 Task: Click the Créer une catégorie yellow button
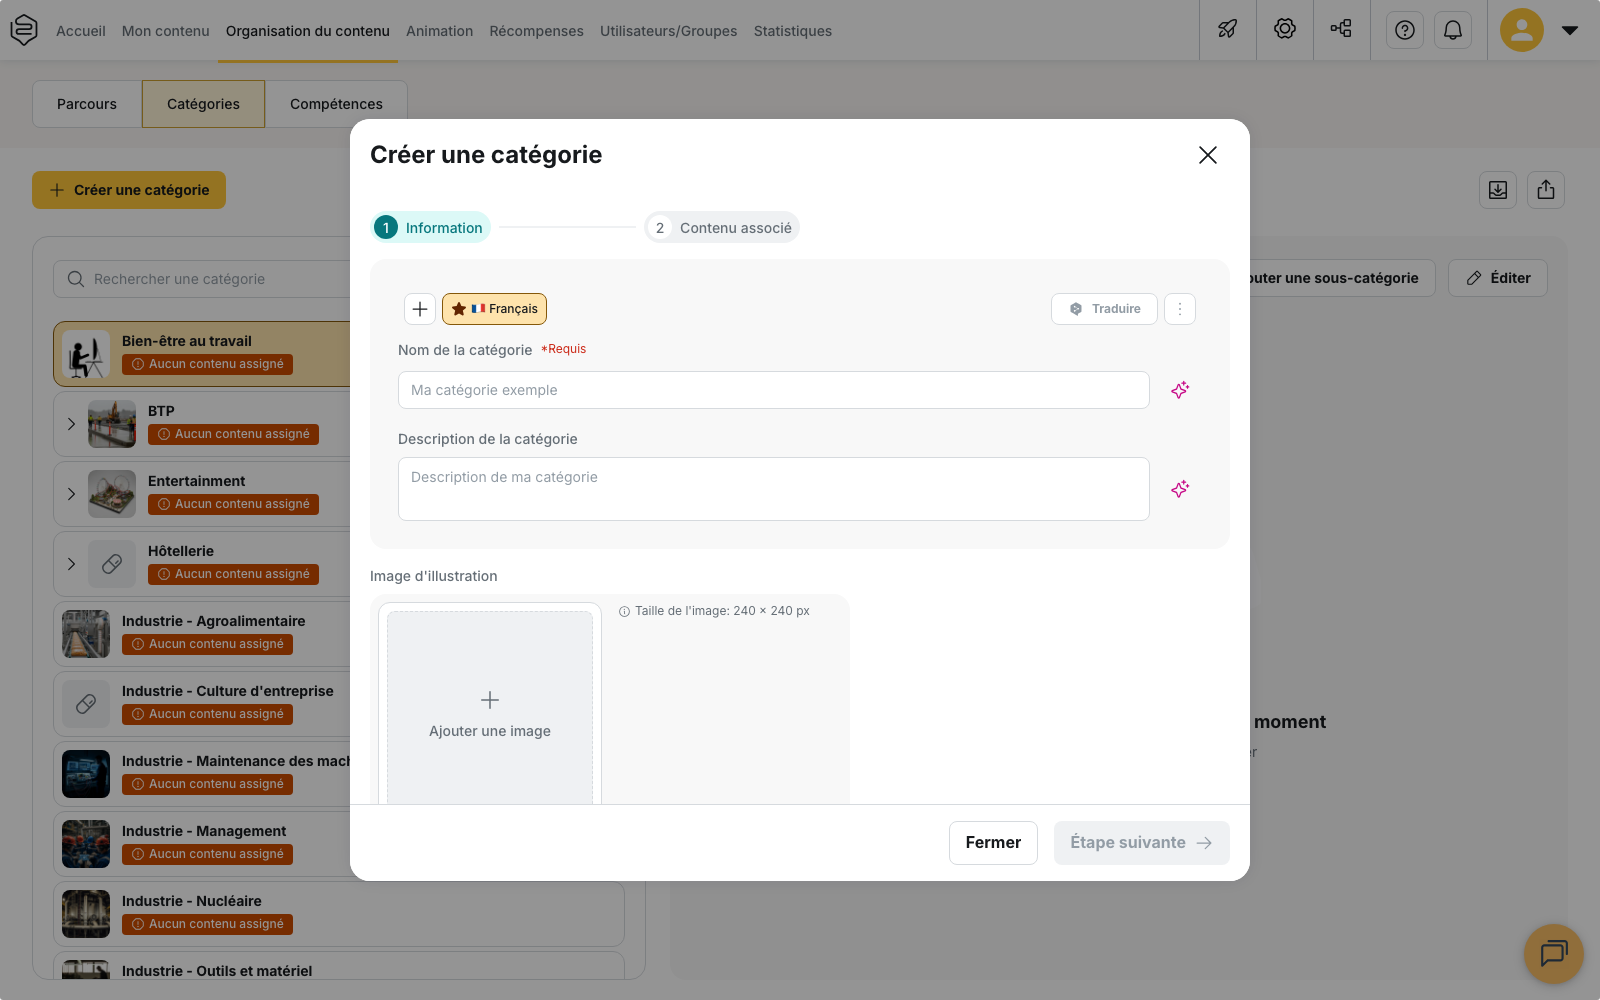pos(129,190)
